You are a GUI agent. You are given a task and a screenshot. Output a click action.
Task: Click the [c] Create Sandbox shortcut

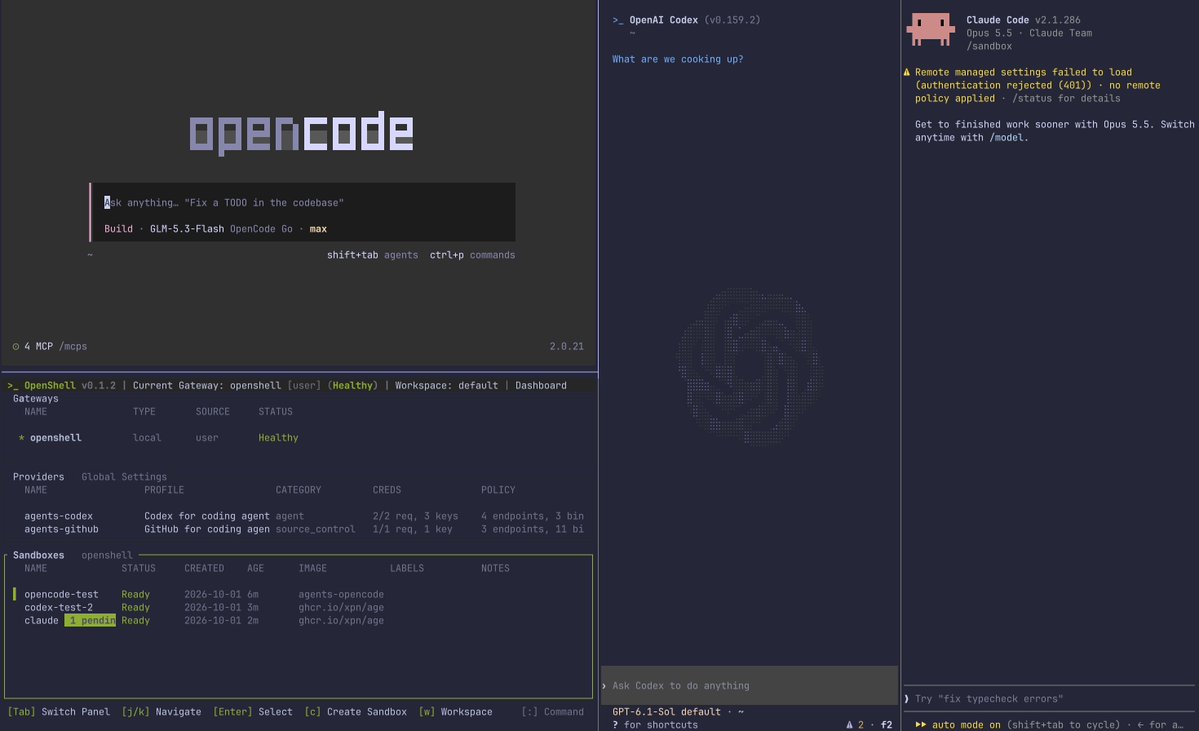coord(356,712)
